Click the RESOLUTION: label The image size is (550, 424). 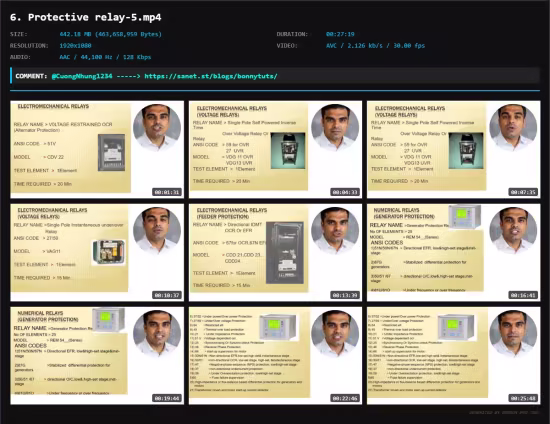tap(29, 46)
